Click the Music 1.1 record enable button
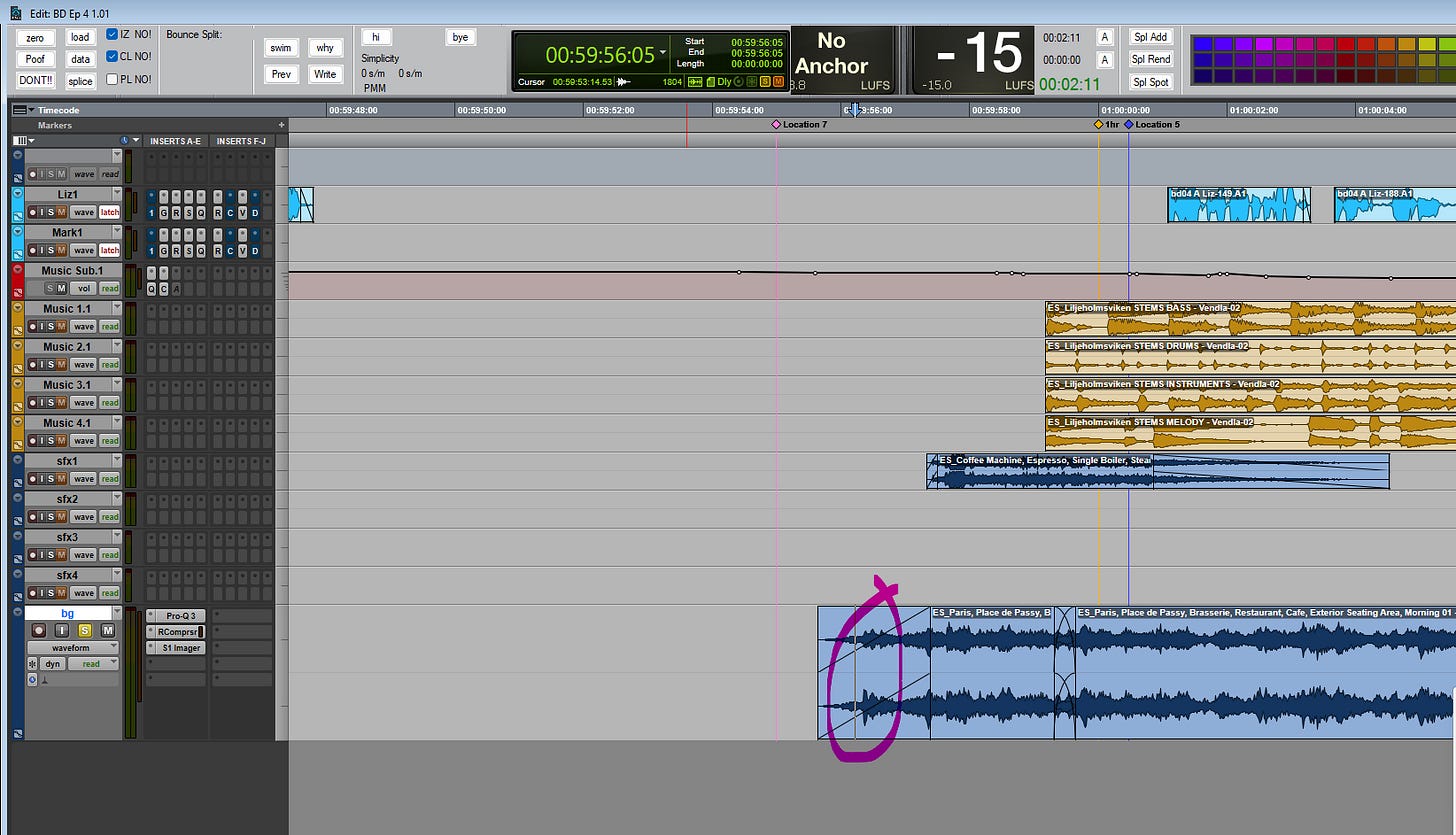Image resolution: width=1456 pixels, height=835 pixels. click(31, 326)
